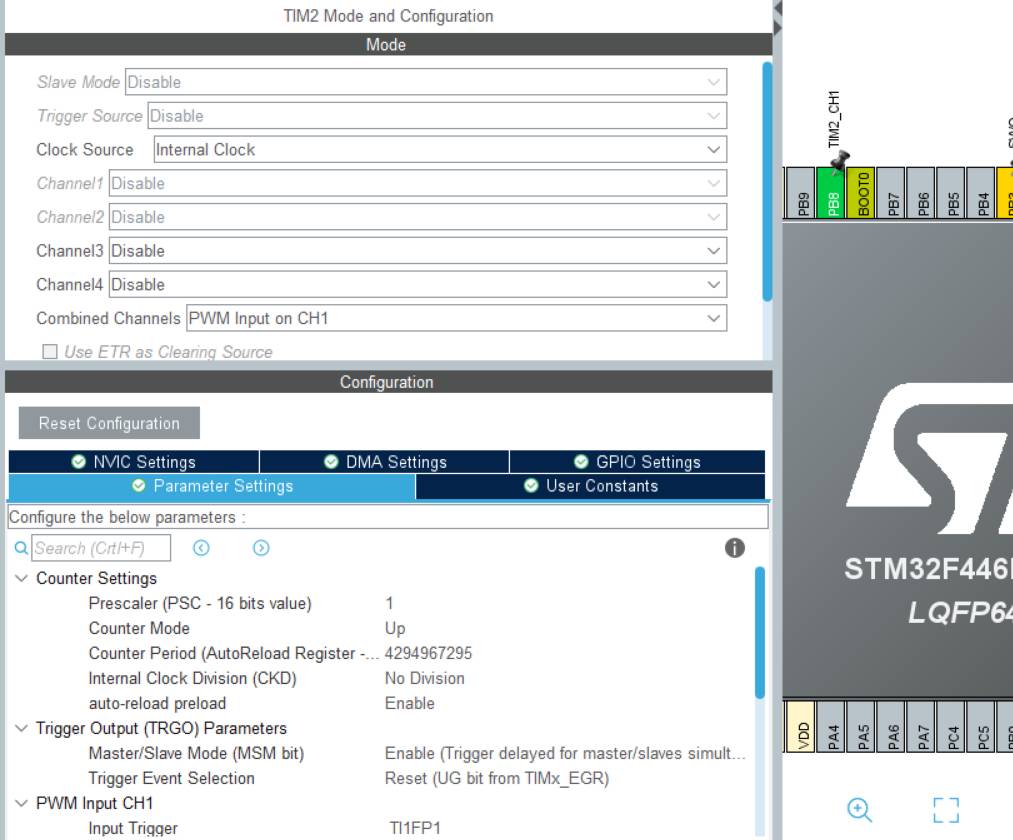Open the Channel3 dropdown
Viewport: 1013px width, 840px height.
tap(417, 251)
